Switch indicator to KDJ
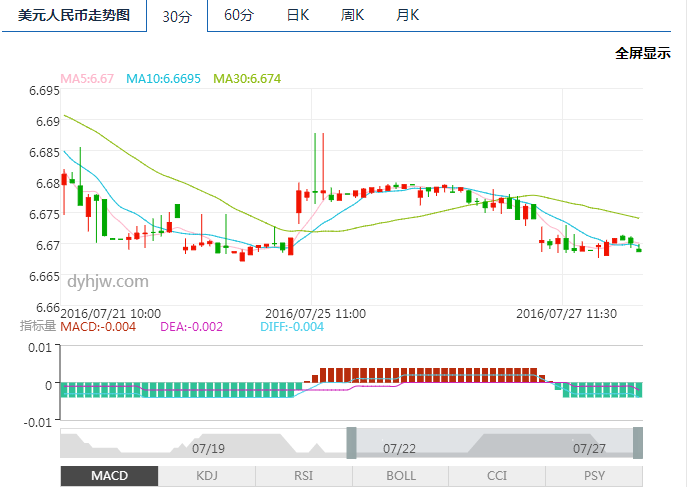 pos(207,476)
